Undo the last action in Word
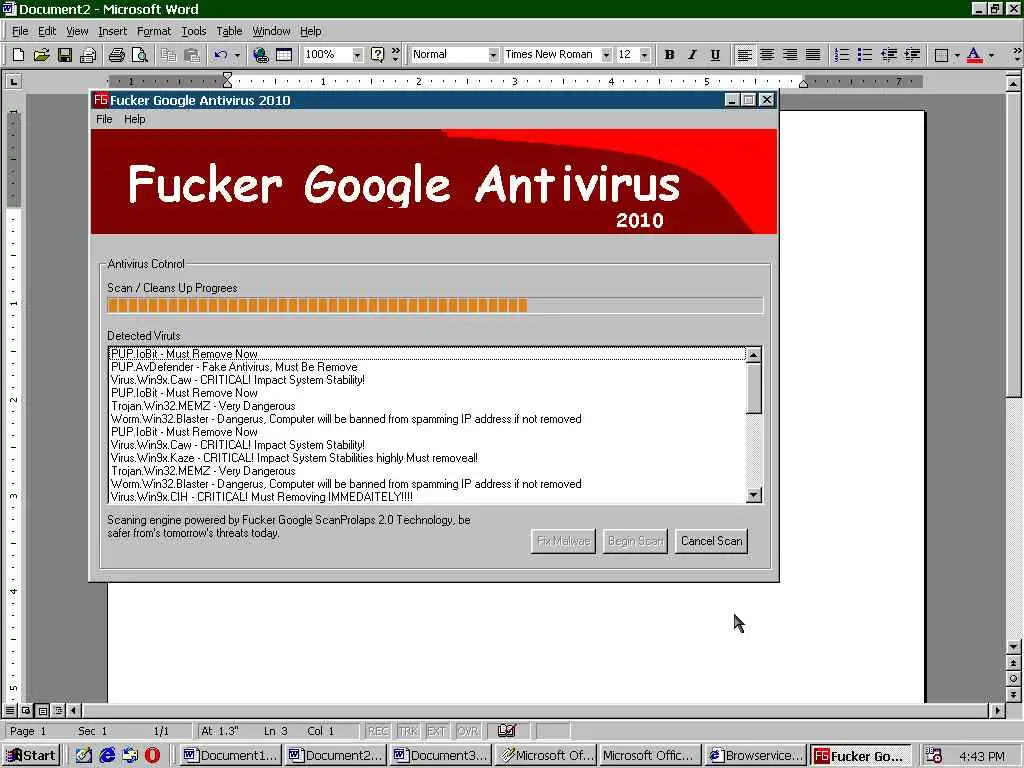Viewport: 1024px width, 768px height. point(221,55)
